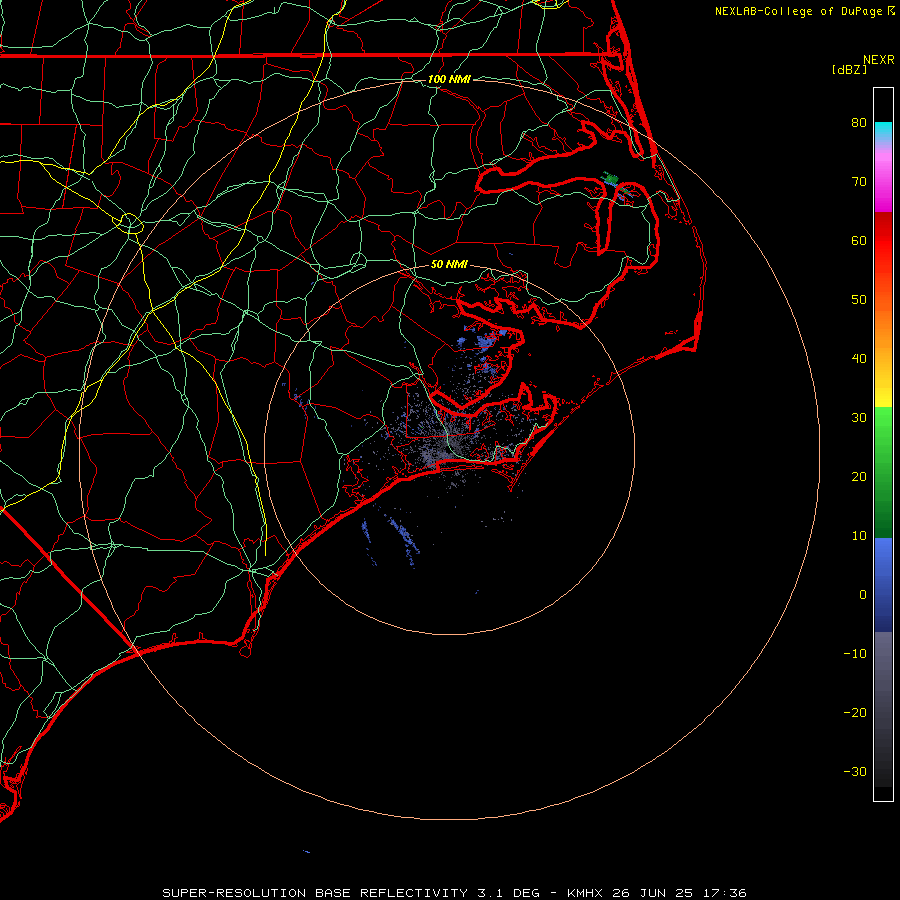Click the 20 value on the dBZ scale
This screenshot has width=900, height=900.
pos(859,476)
